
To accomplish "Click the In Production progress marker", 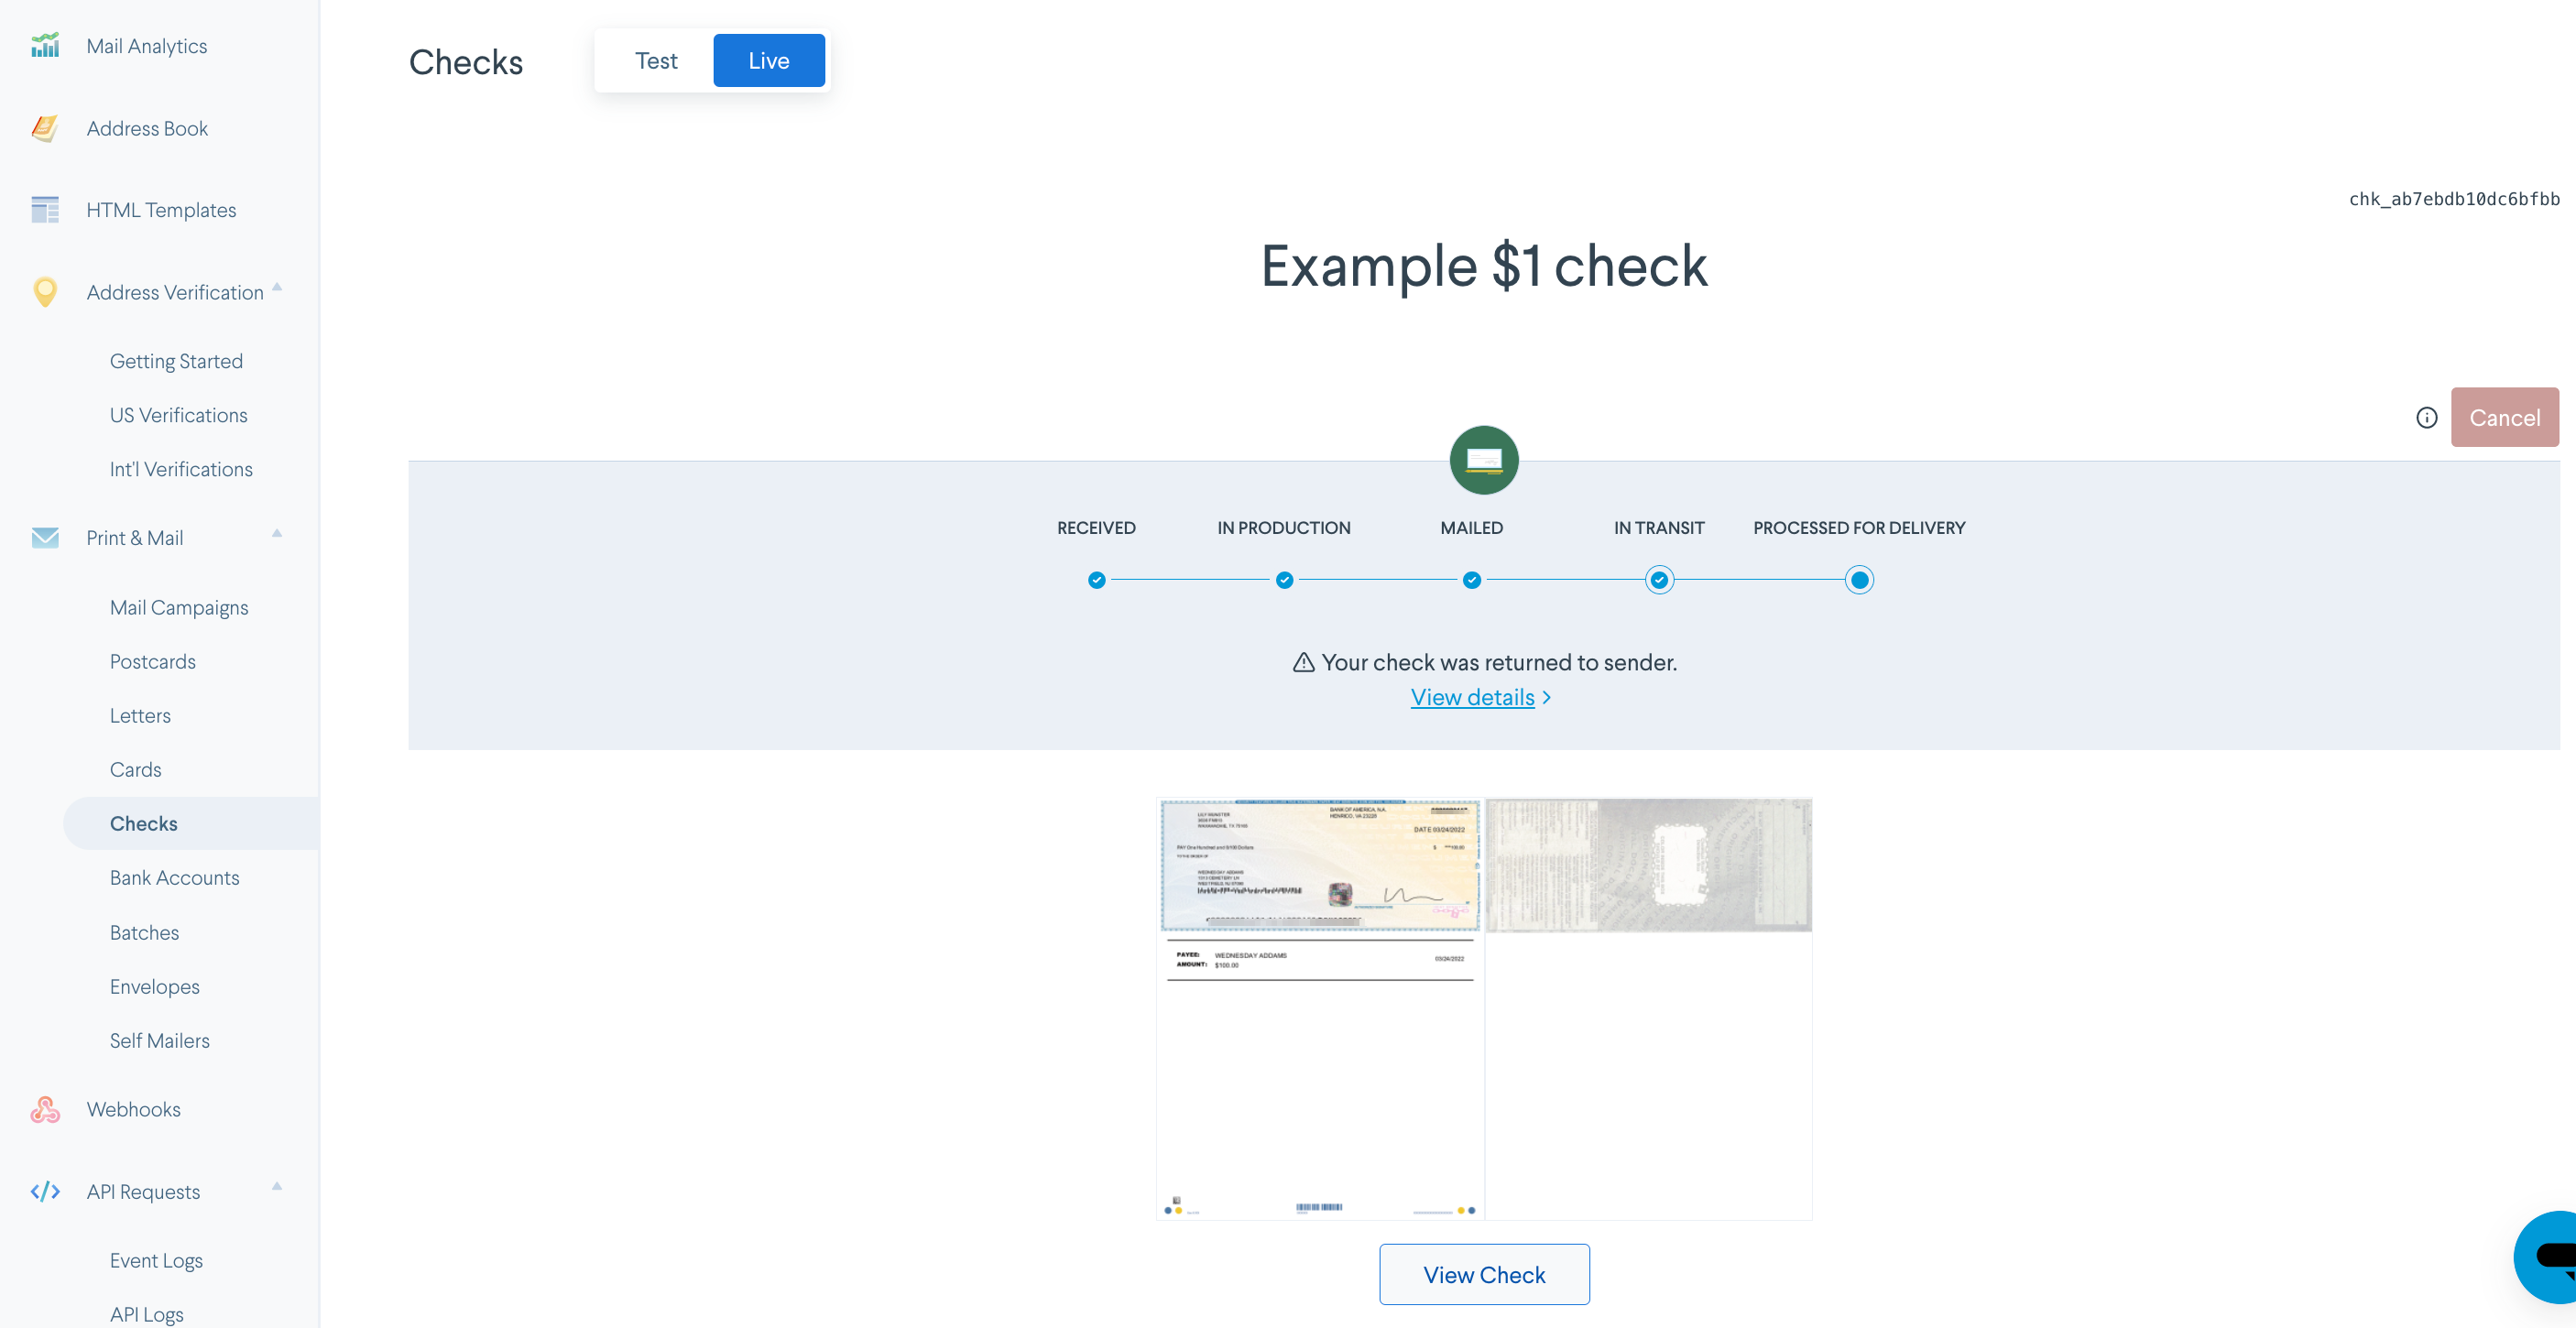I will (x=1284, y=580).
